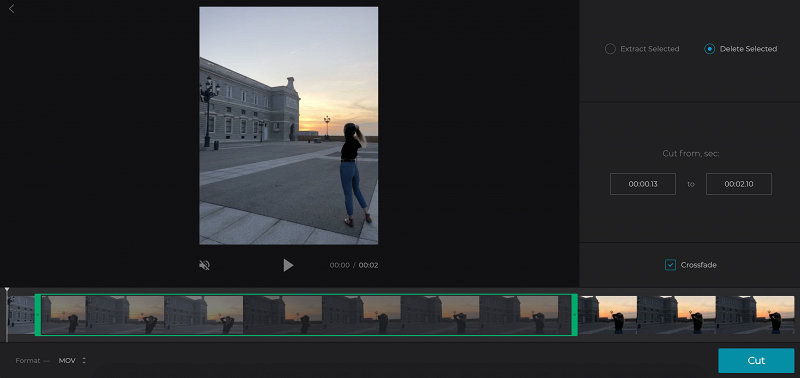Unmute the video using the speaker icon
This screenshot has width=800, height=378.
point(204,265)
